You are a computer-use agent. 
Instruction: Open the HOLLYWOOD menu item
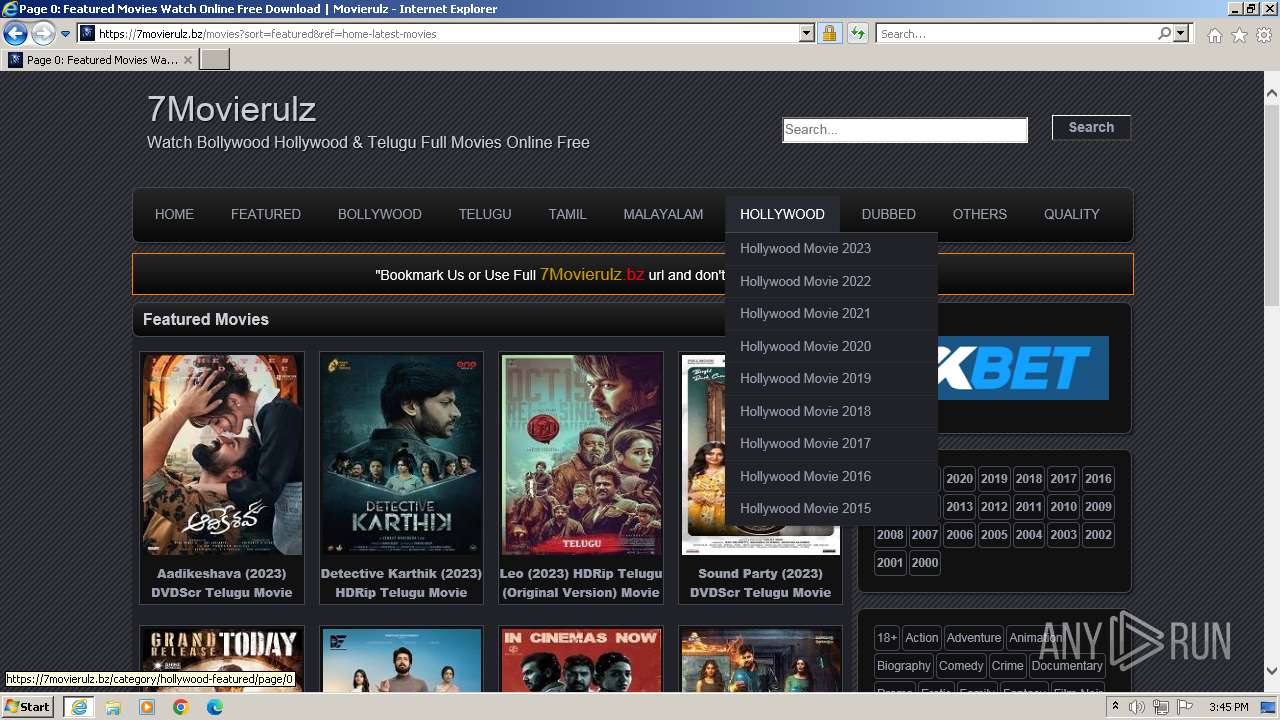782,214
